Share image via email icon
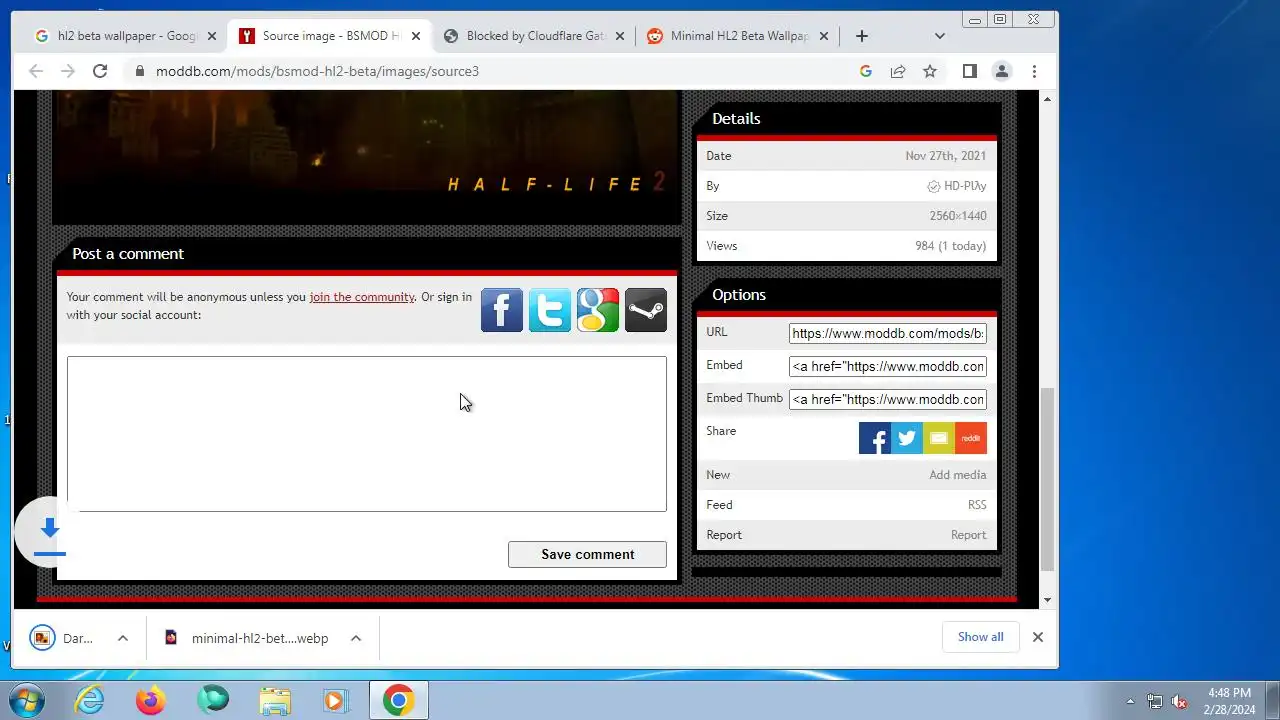 [939, 438]
